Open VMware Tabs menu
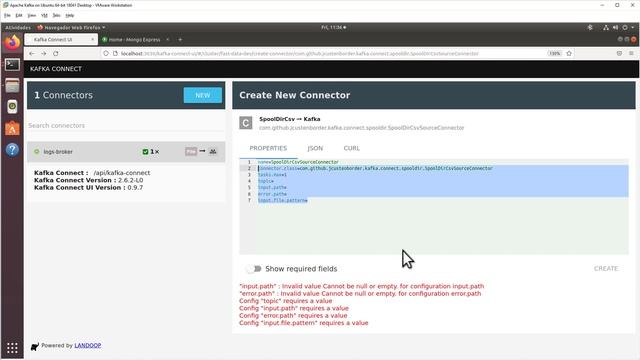 pos(56,16)
